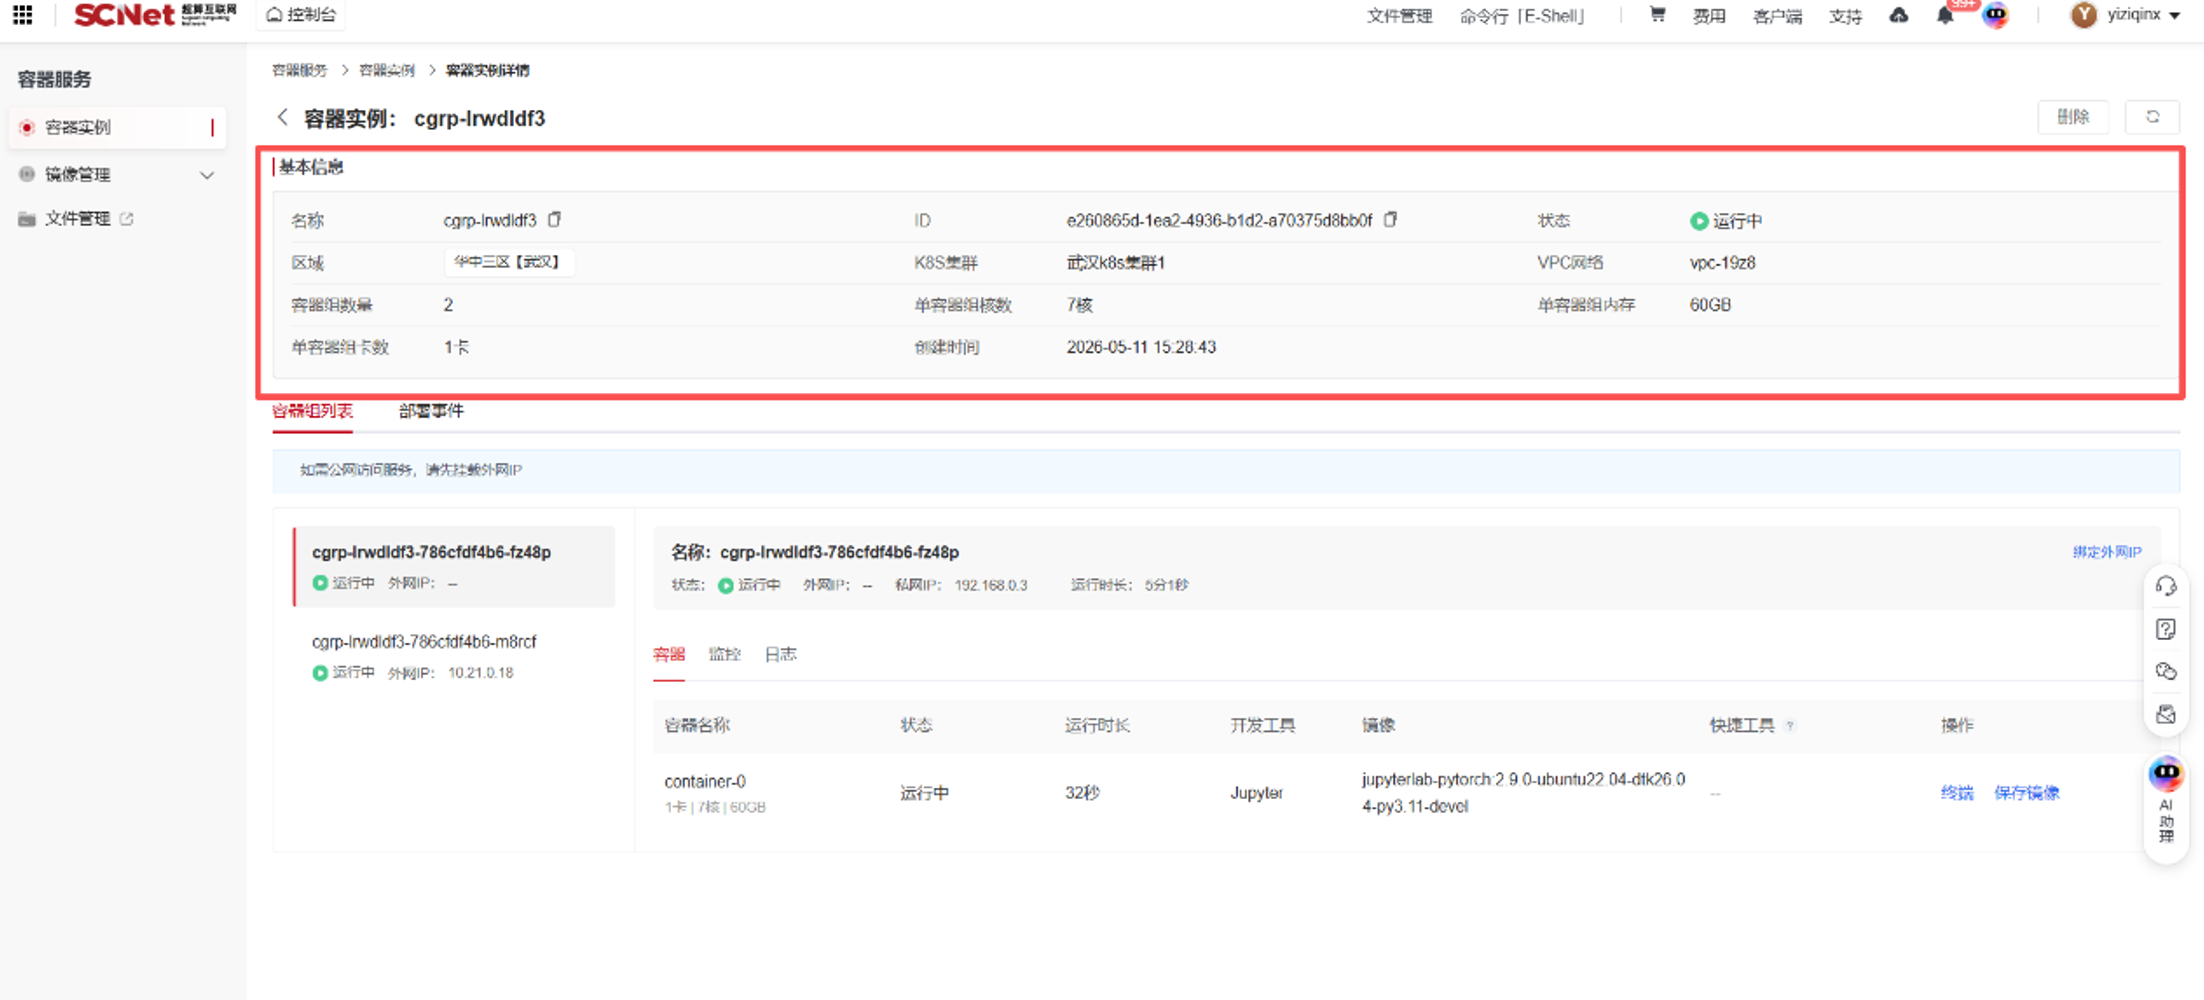Open the WeChat icon in floating toolbar
The width and height of the screenshot is (2204, 1000).
pos(2166,671)
